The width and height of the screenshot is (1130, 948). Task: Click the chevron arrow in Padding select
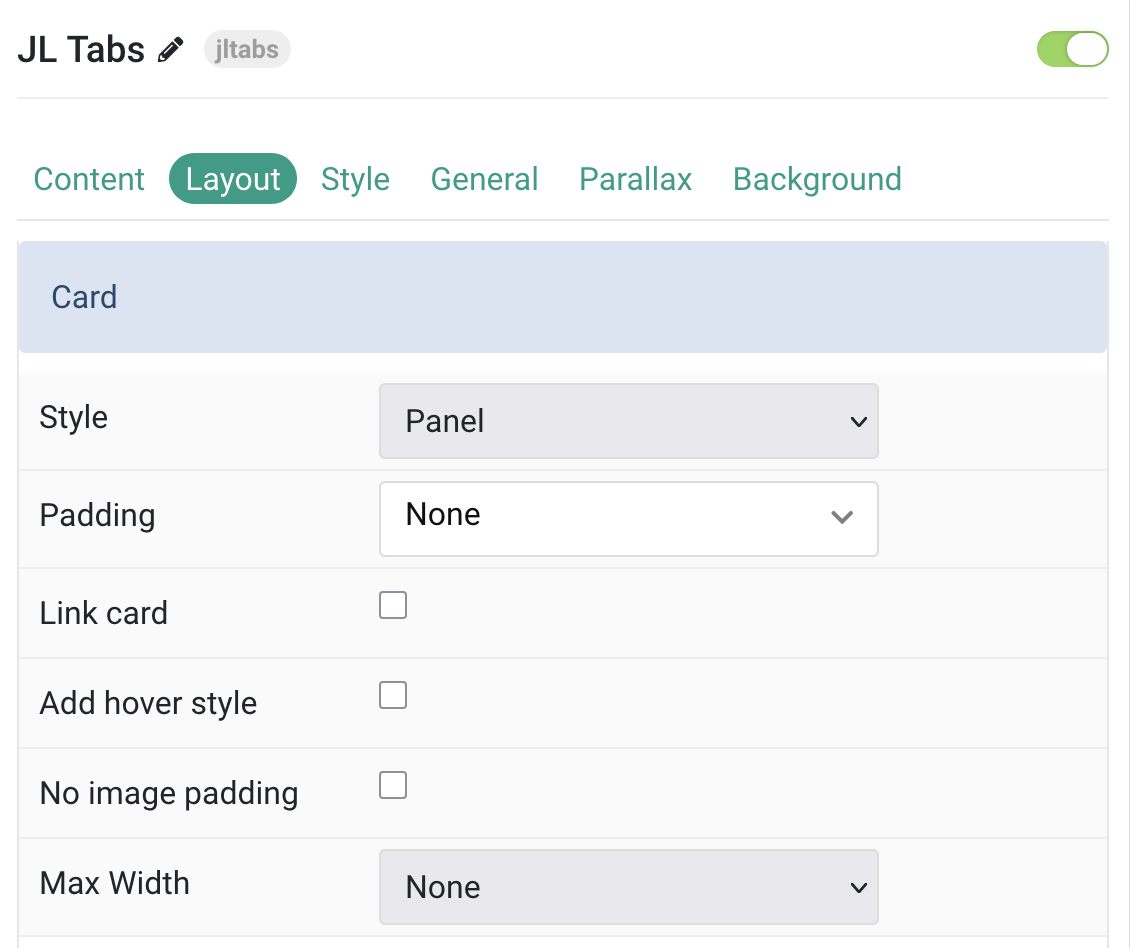click(x=842, y=517)
